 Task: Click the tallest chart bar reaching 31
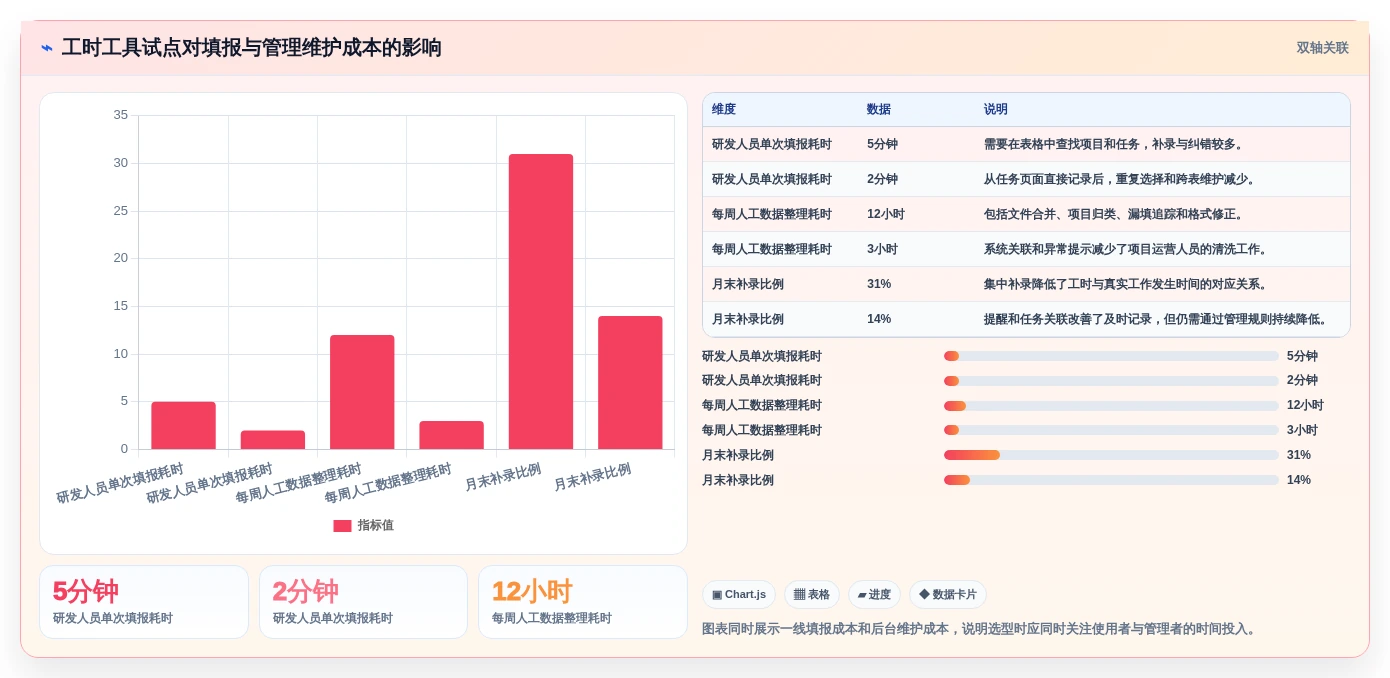click(x=541, y=302)
